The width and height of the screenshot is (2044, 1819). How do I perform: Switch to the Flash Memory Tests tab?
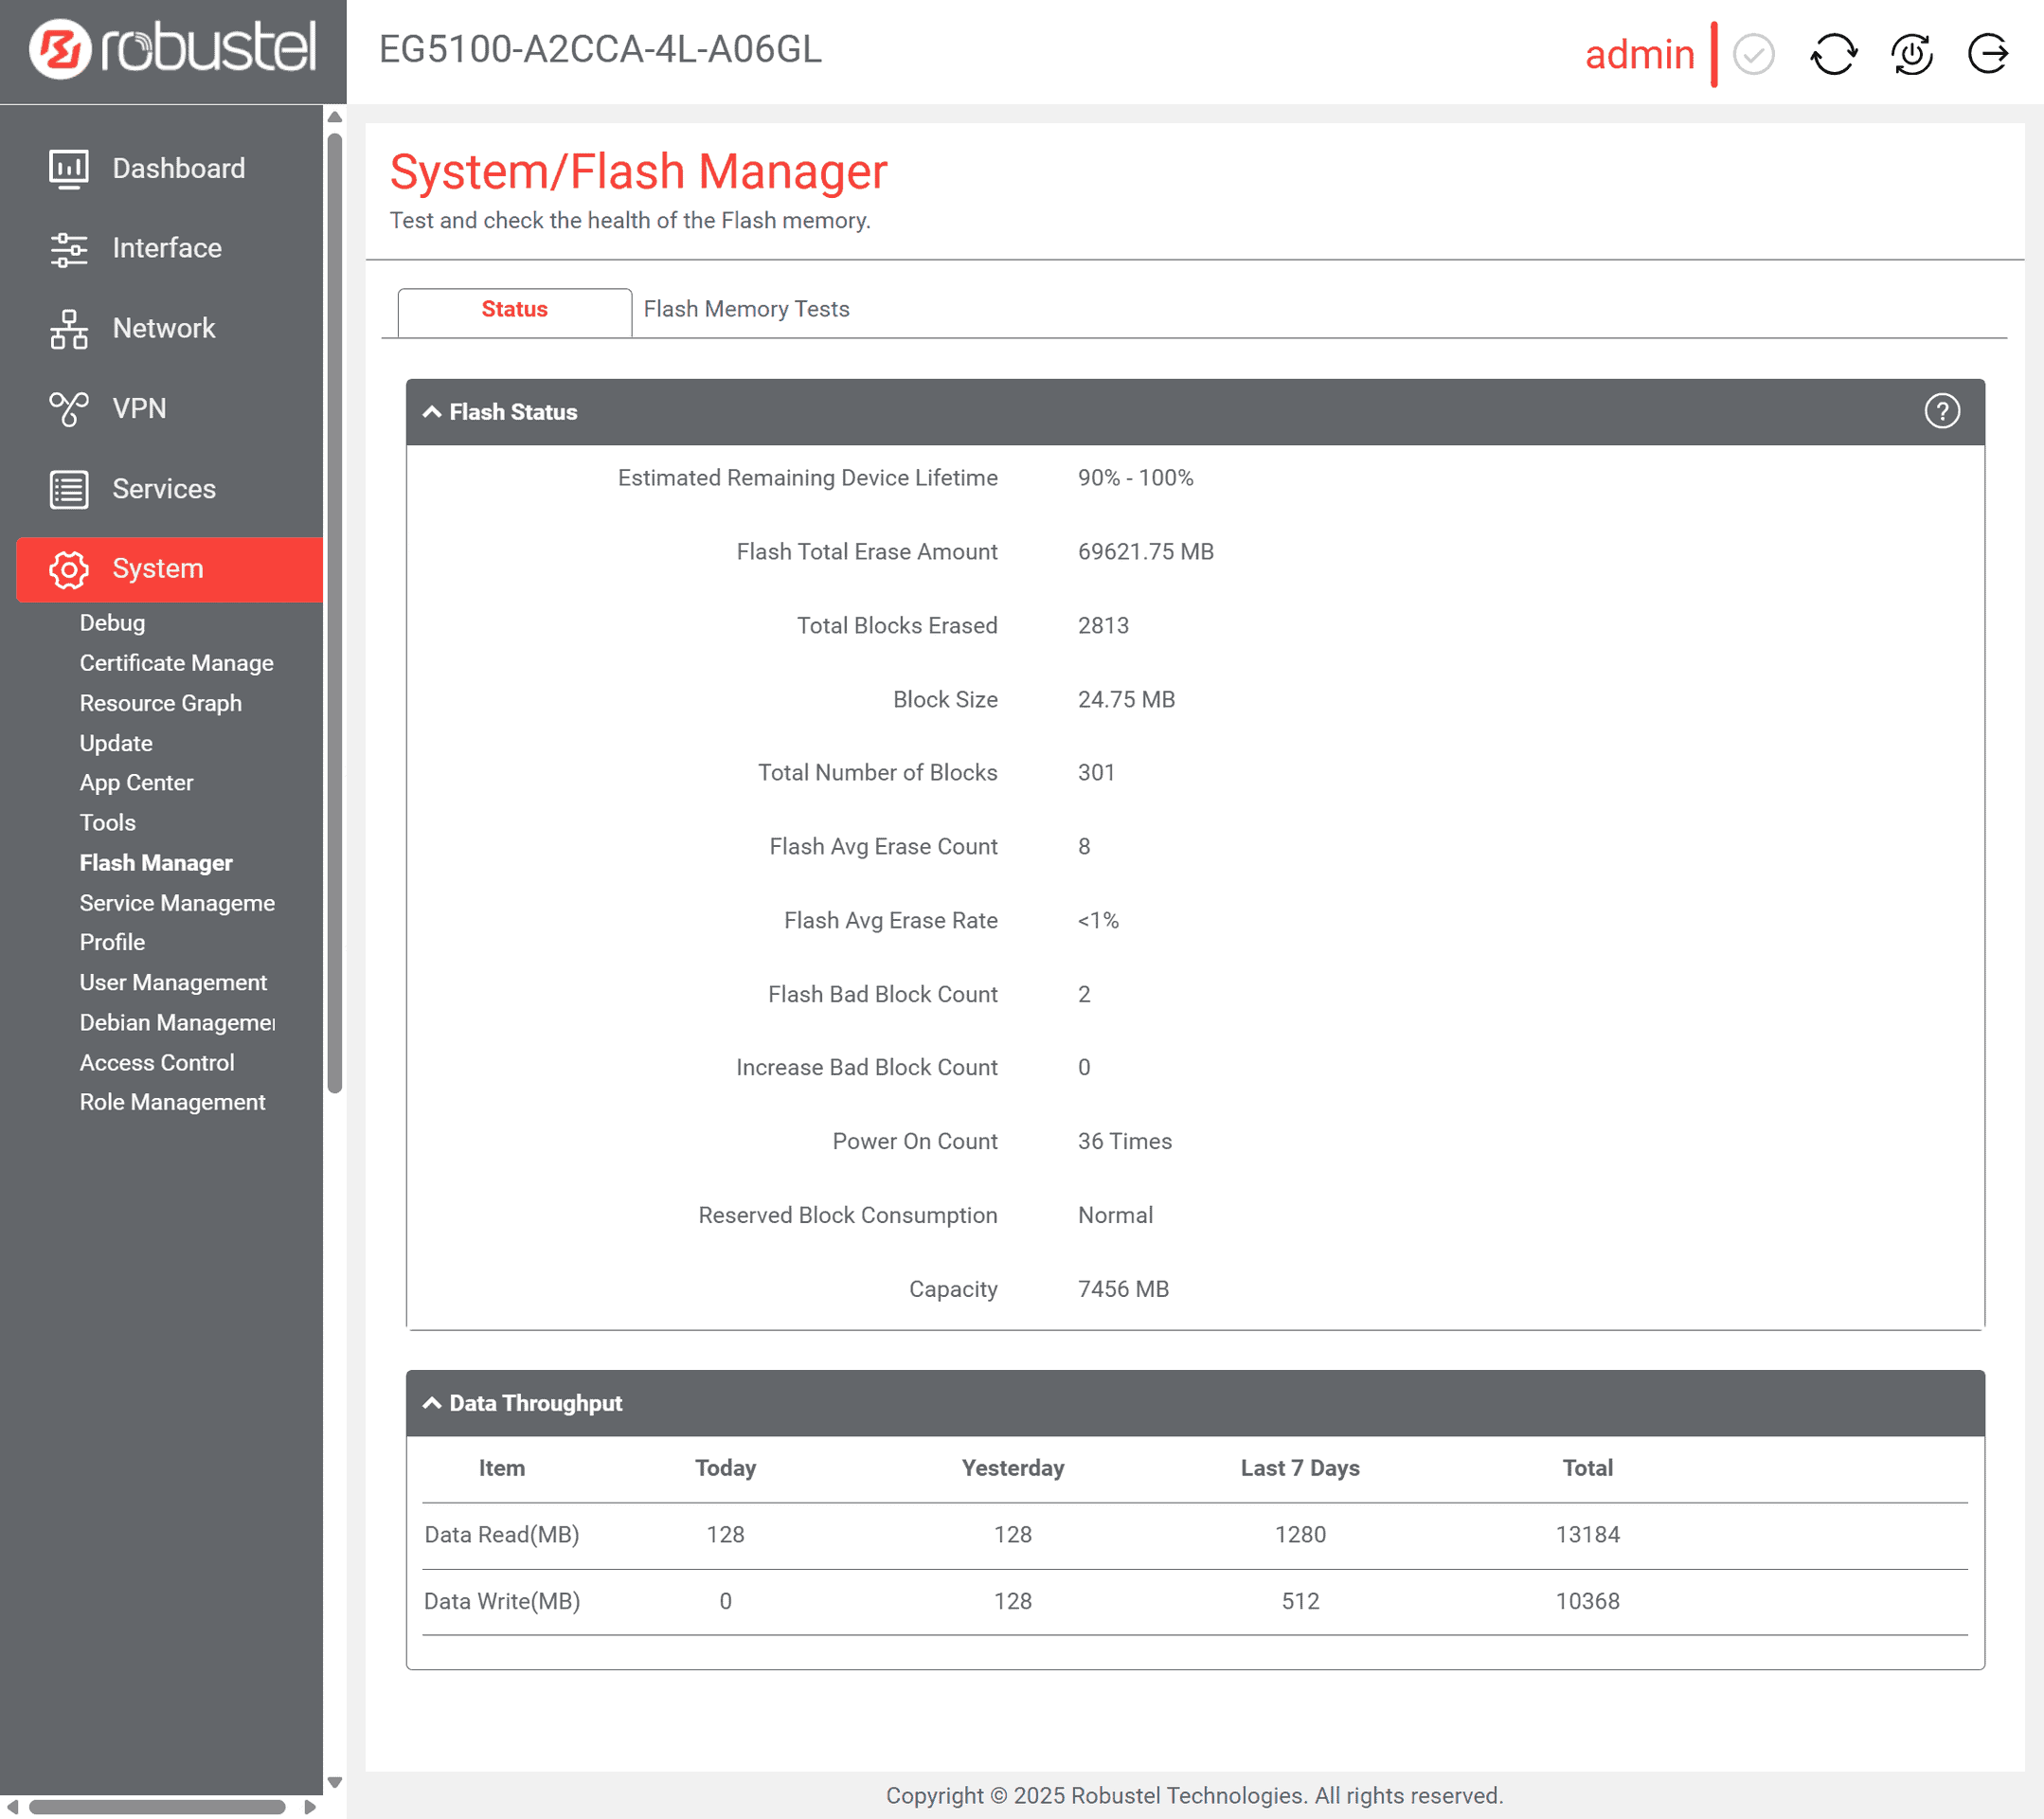[746, 309]
